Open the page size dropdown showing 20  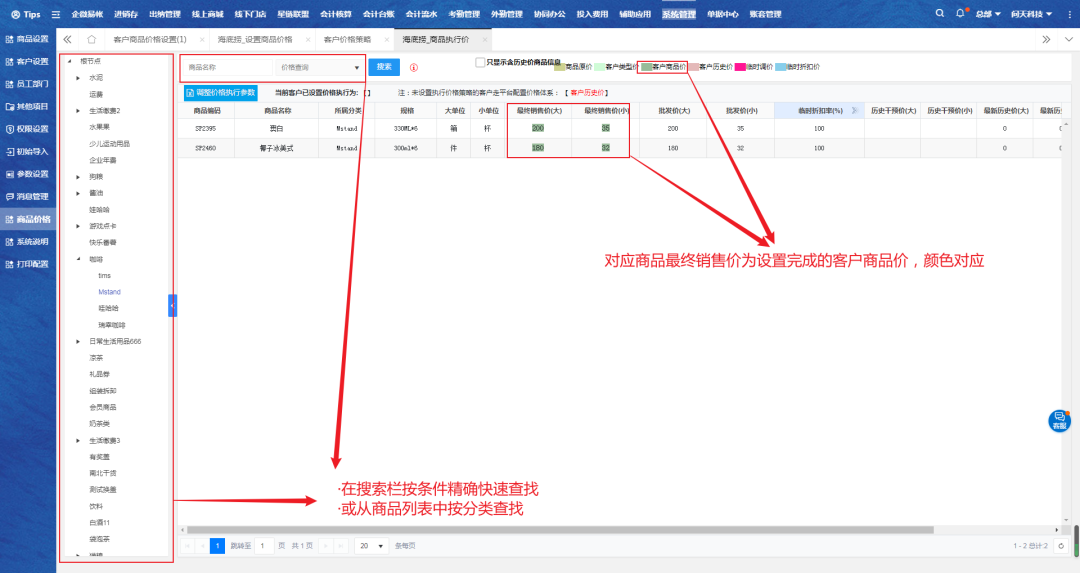click(x=371, y=546)
